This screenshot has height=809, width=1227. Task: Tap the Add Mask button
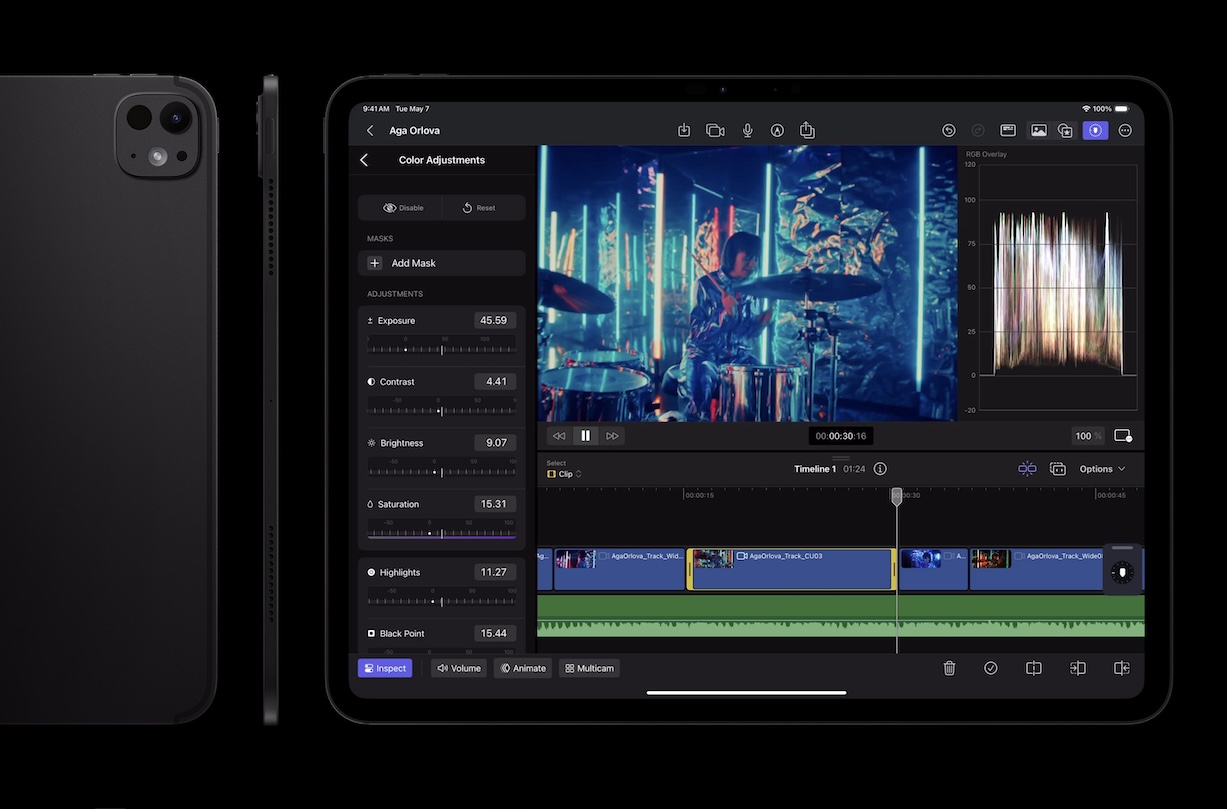coord(441,262)
